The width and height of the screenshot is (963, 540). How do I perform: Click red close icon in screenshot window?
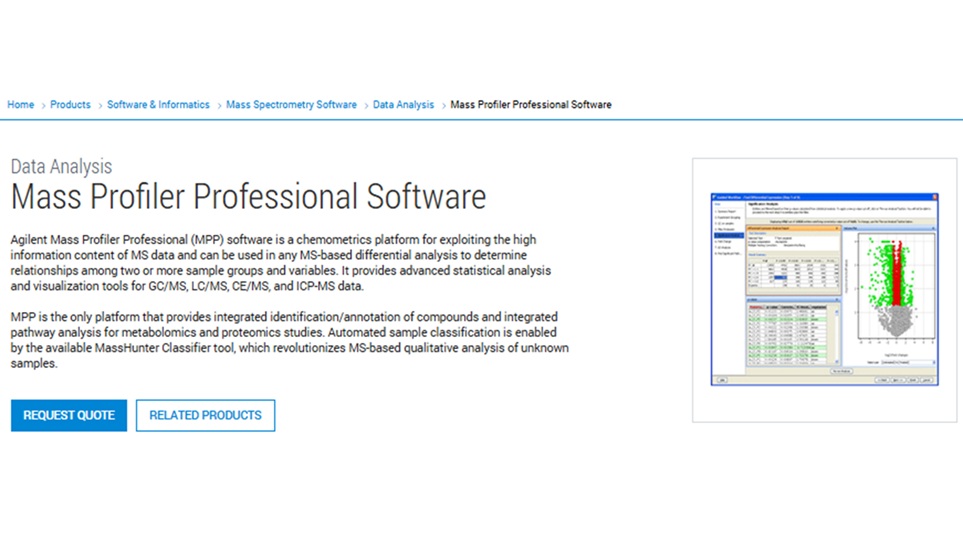click(x=935, y=197)
